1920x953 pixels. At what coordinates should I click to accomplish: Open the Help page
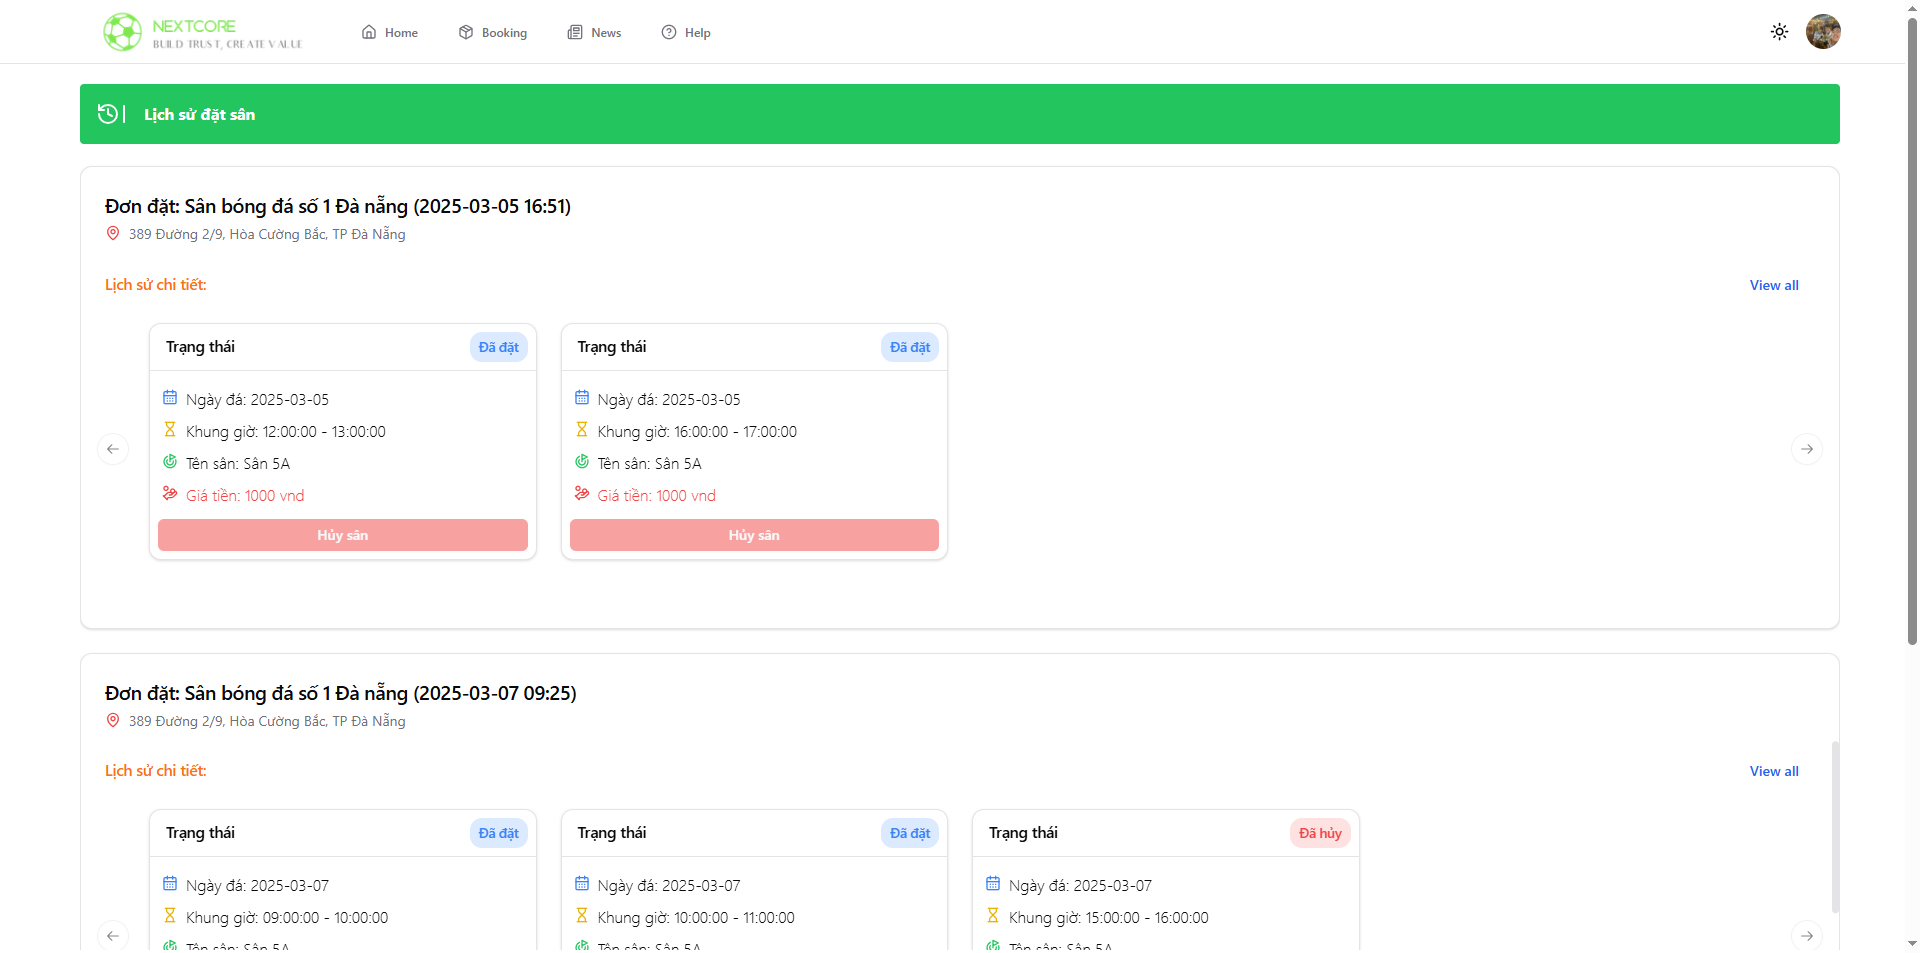click(686, 33)
